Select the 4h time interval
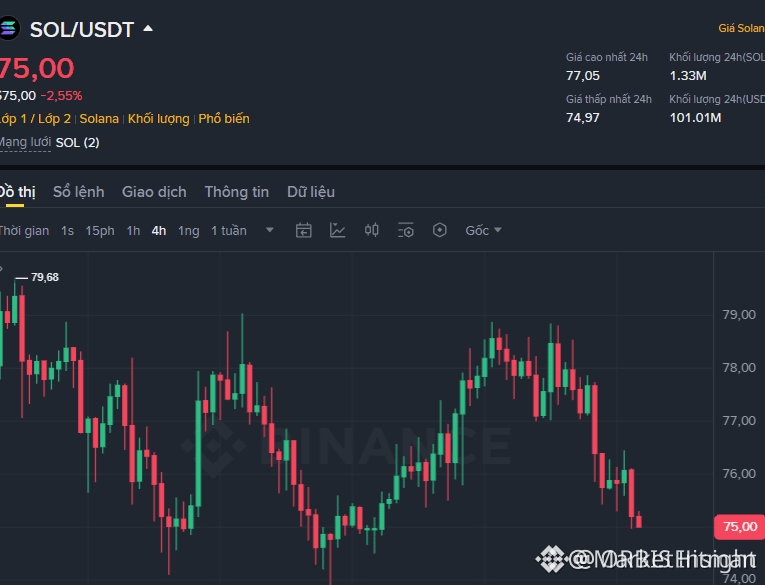Viewport: 765px width, 585px height. pyautogui.click(x=159, y=230)
